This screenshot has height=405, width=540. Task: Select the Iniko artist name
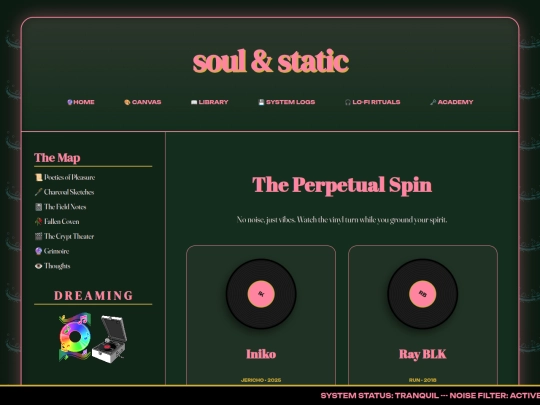pos(261,354)
